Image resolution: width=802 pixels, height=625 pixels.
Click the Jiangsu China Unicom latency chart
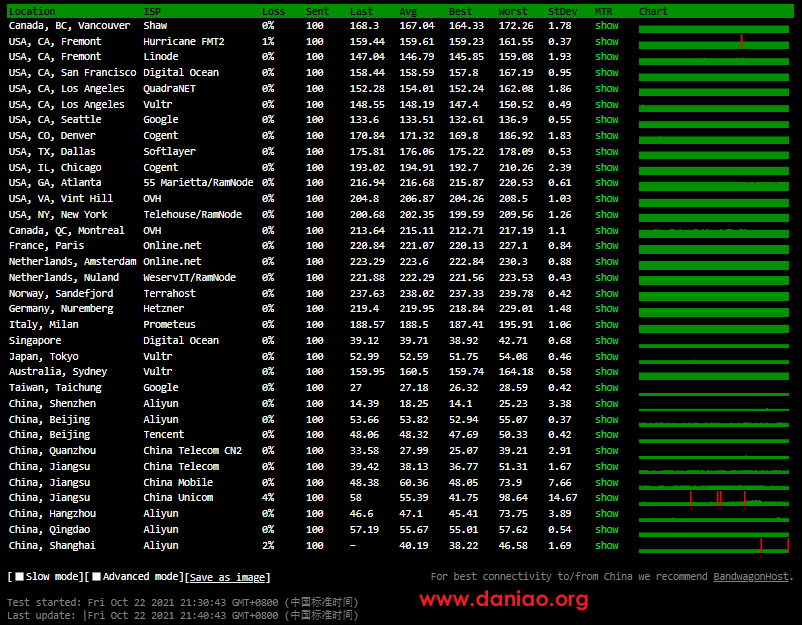coord(714,498)
